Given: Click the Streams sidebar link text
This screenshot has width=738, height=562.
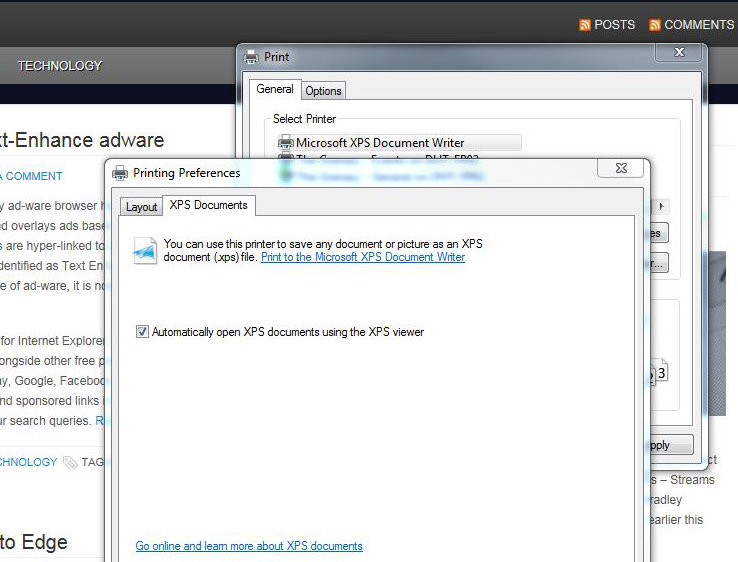Looking at the screenshot, I should [x=692, y=480].
